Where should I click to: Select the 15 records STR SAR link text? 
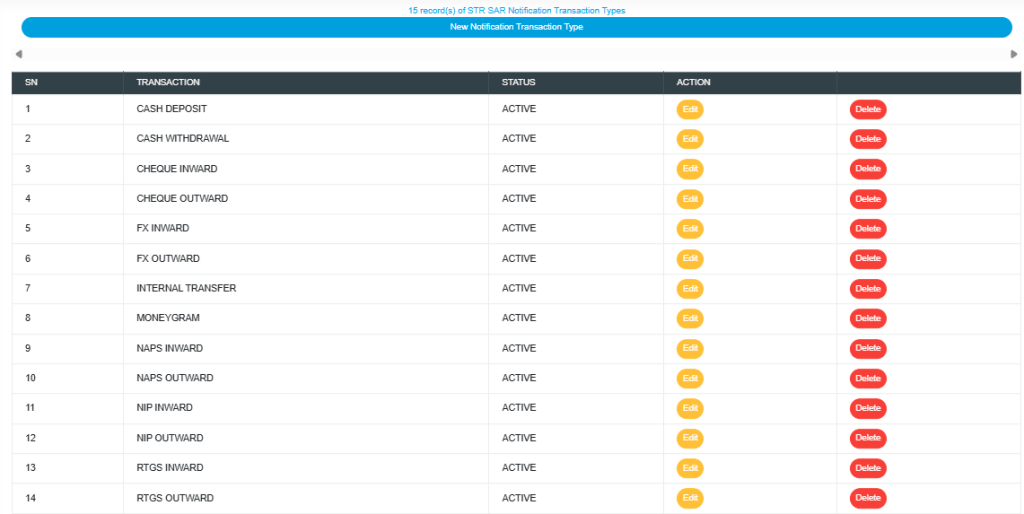(x=516, y=10)
